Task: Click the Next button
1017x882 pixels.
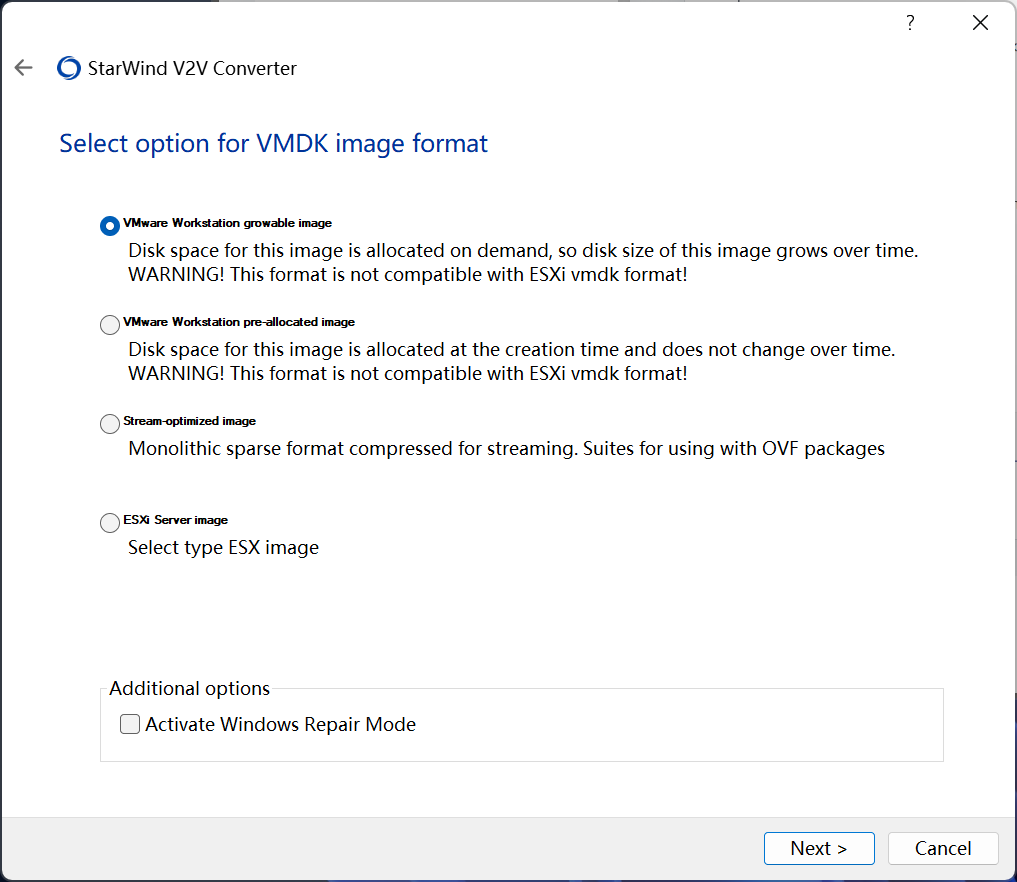Action: pyautogui.click(x=818, y=848)
